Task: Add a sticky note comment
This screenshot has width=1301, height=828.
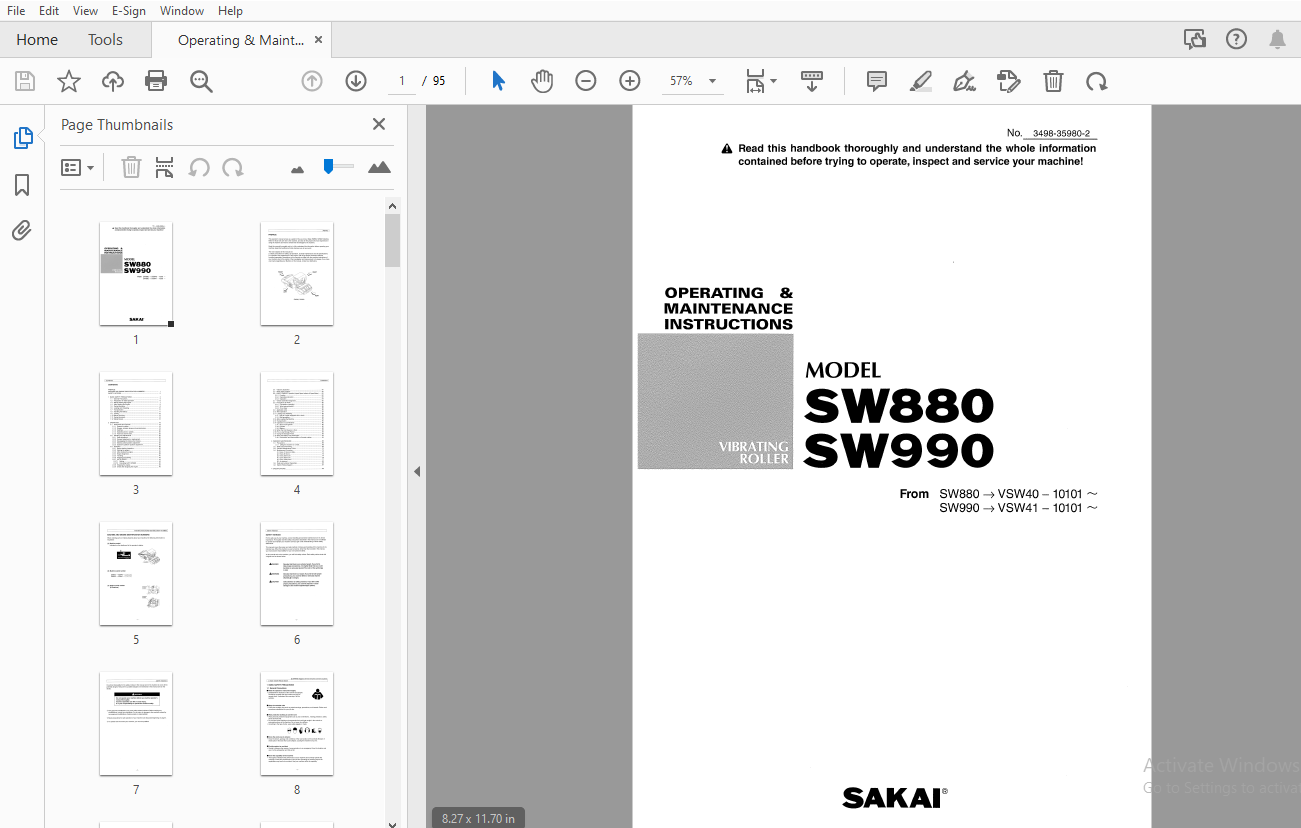Action: coord(877,81)
